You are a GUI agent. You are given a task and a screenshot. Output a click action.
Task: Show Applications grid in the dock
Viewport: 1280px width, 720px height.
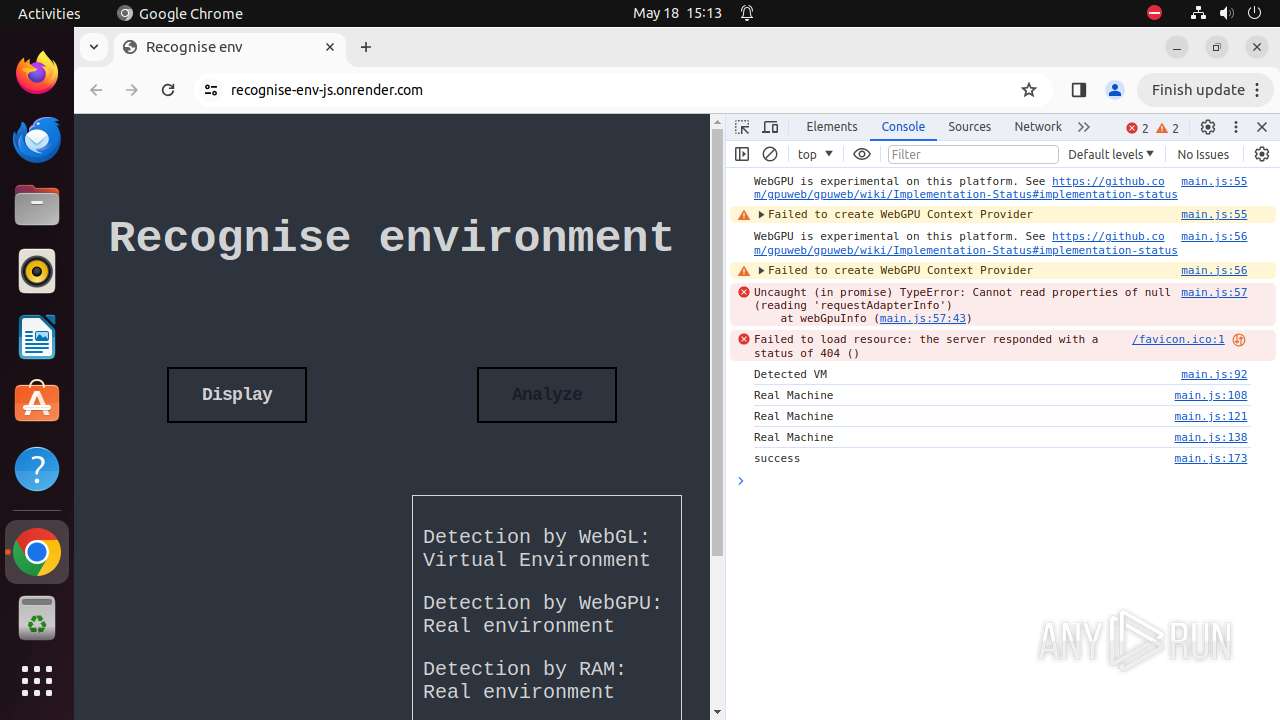pos(37,681)
